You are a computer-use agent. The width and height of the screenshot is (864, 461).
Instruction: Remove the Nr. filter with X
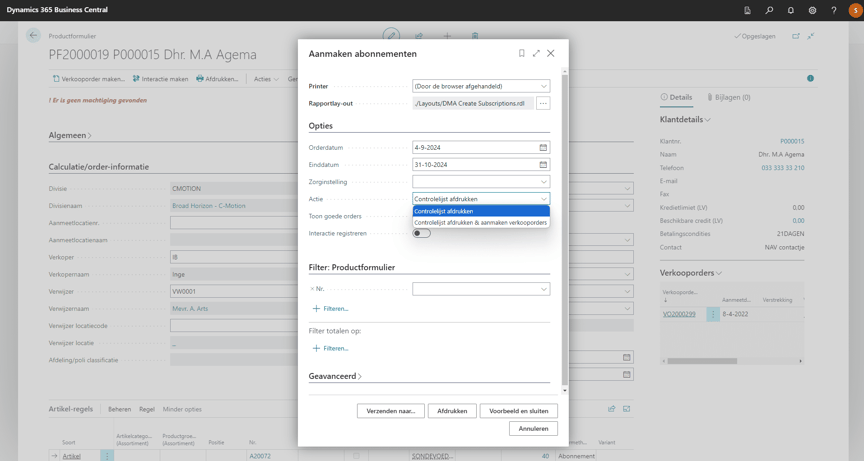[x=312, y=289]
